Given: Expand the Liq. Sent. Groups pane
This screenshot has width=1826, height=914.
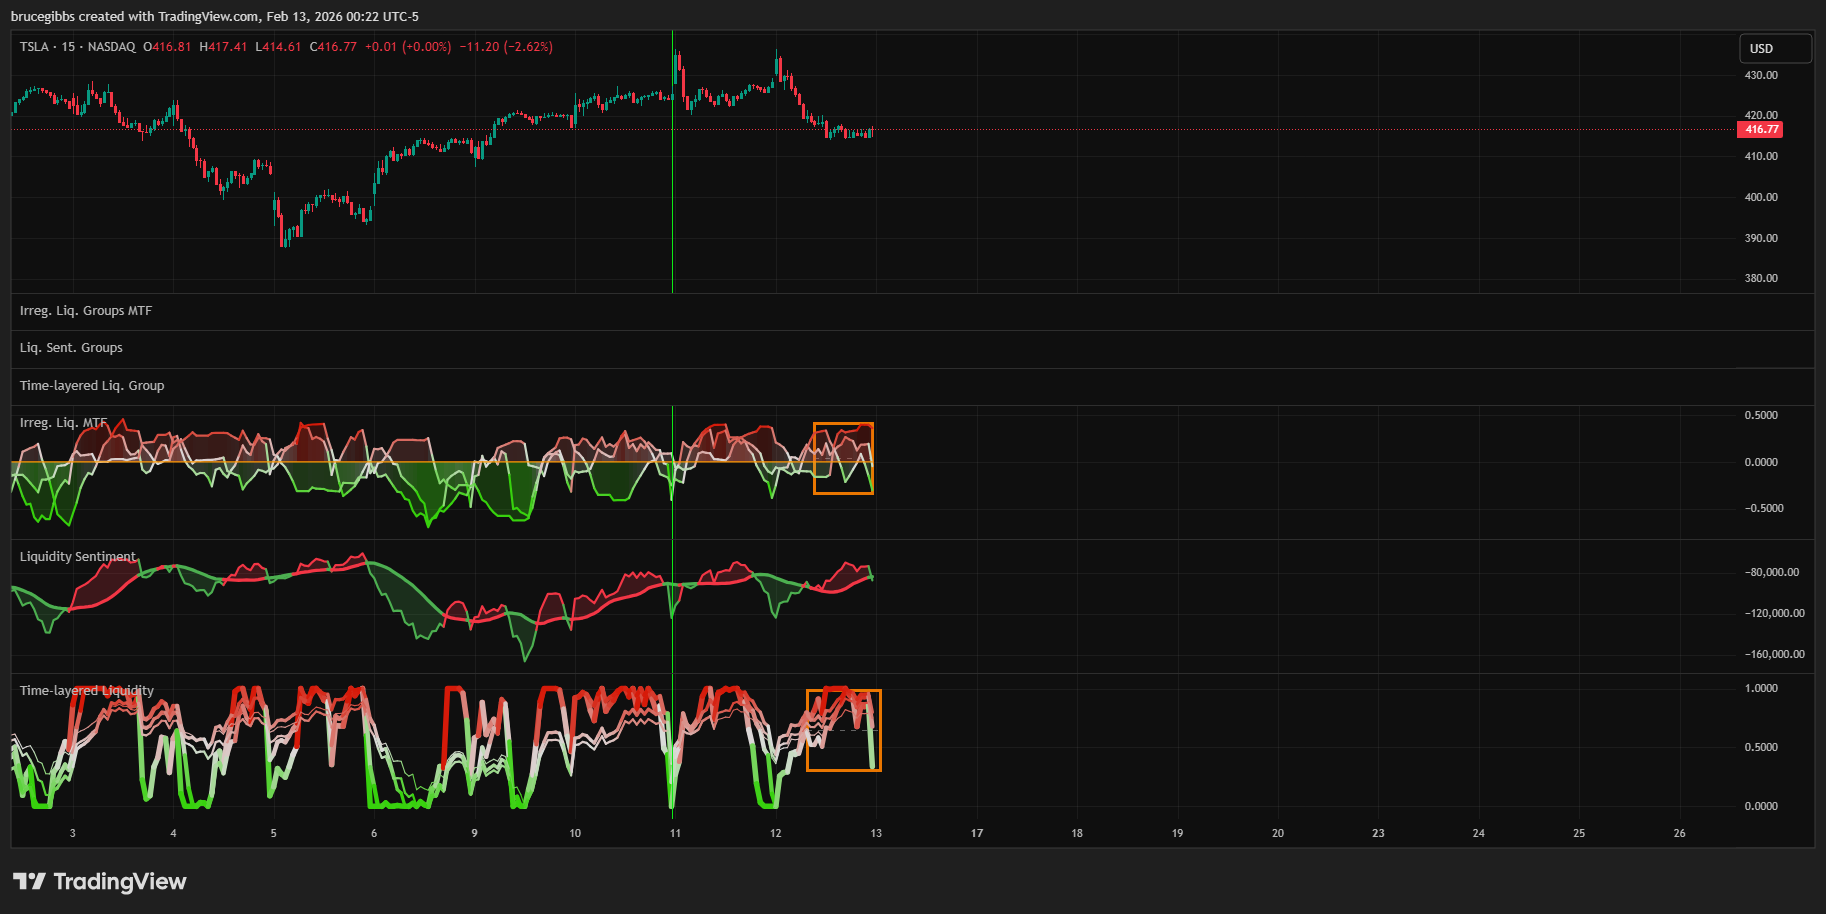Looking at the screenshot, I should [x=71, y=348].
